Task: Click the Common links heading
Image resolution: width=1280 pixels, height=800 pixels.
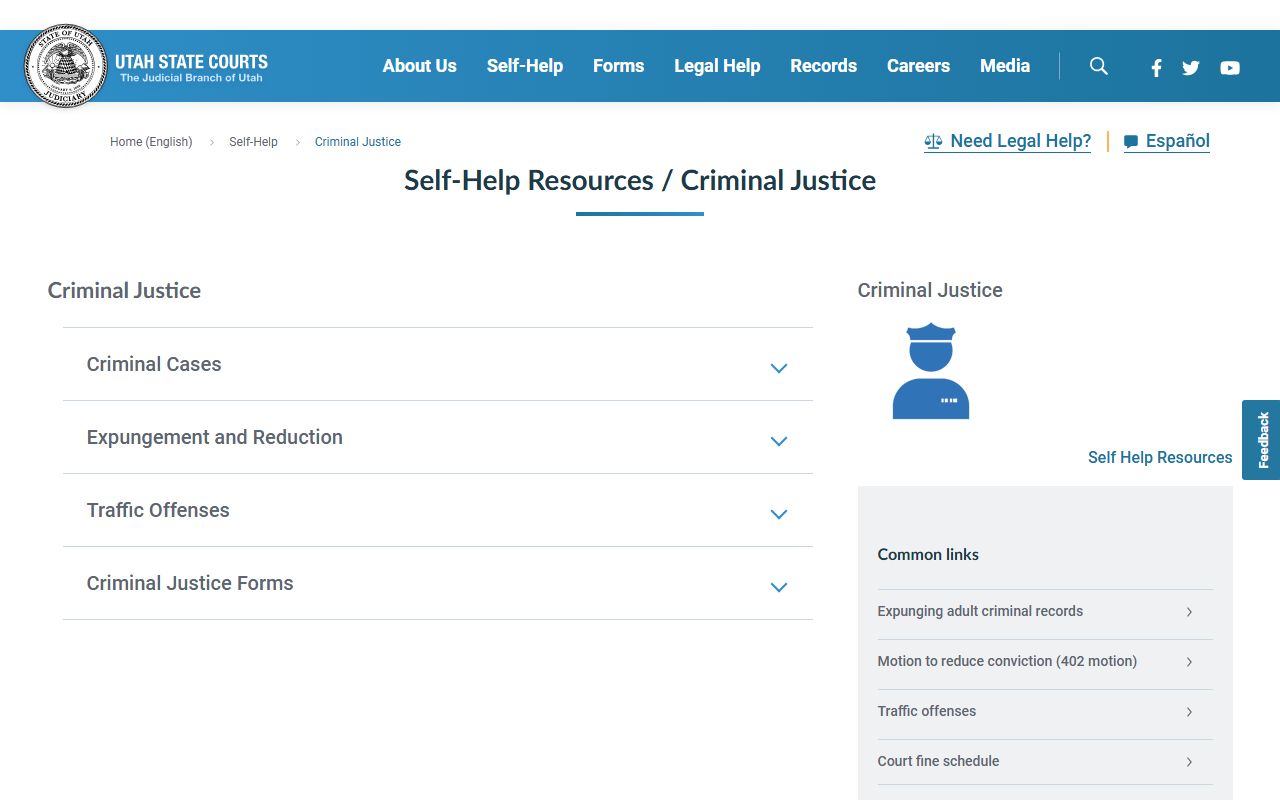Action: 928,554
